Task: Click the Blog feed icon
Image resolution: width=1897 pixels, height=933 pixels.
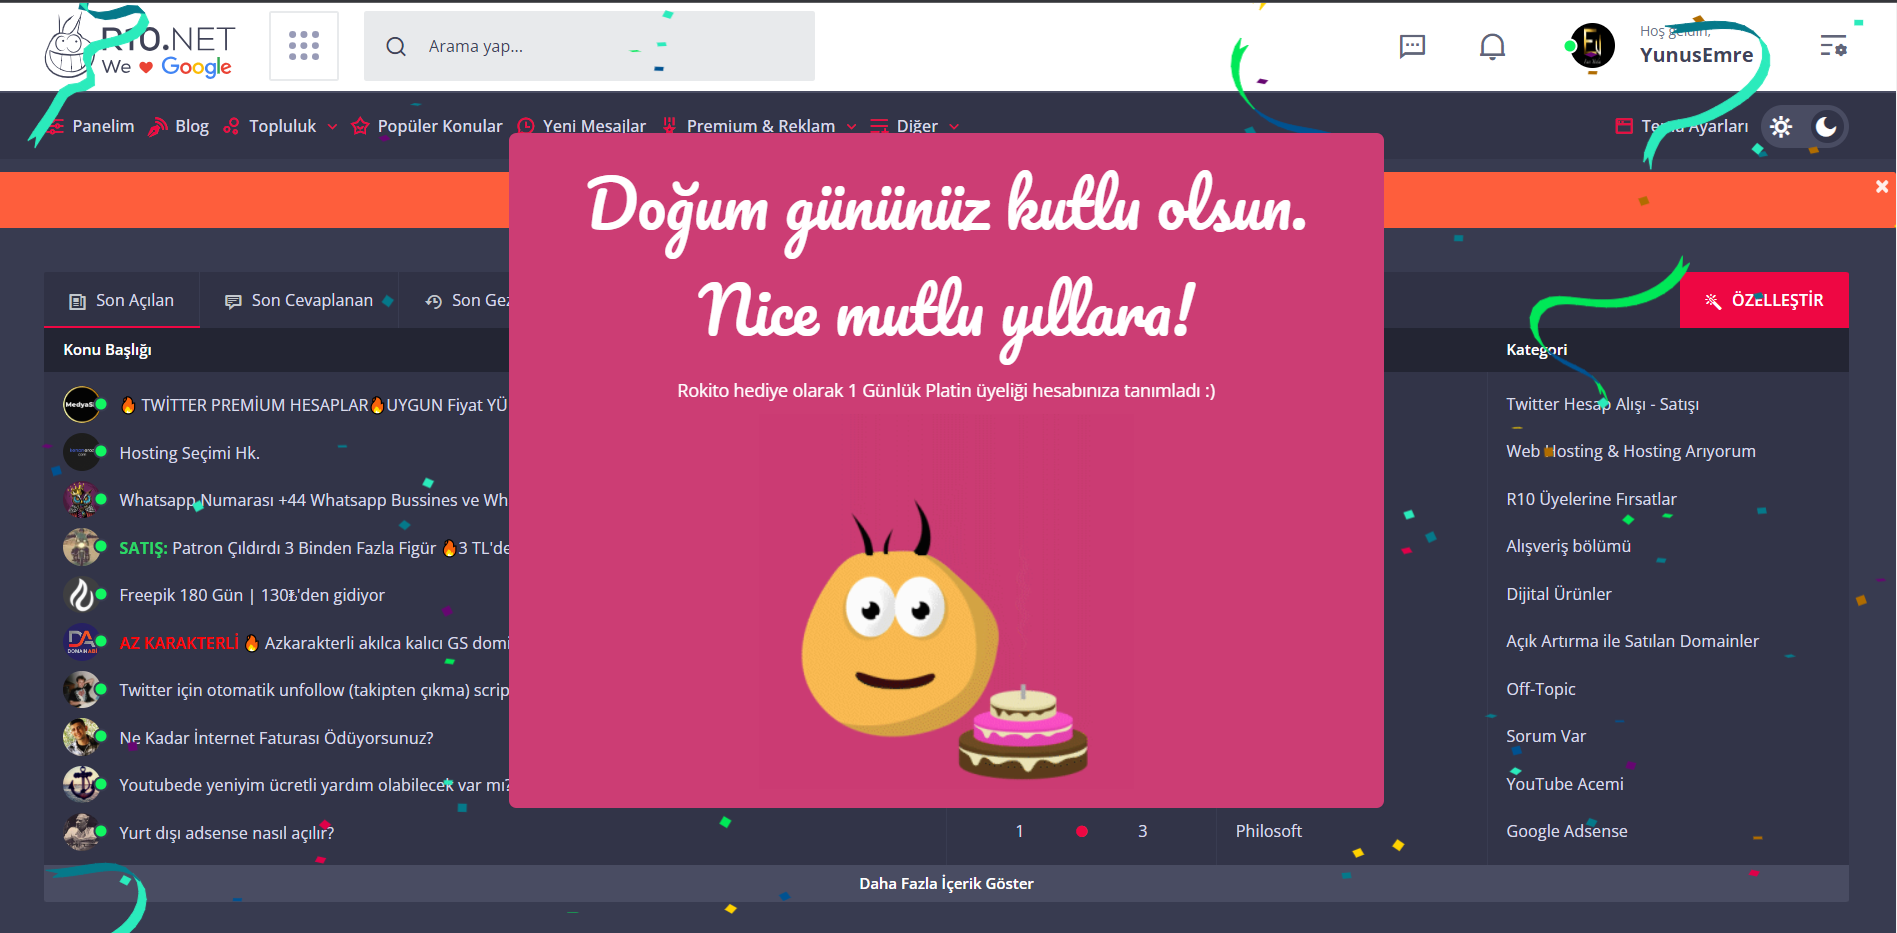Action: click(x=157, y=127)
